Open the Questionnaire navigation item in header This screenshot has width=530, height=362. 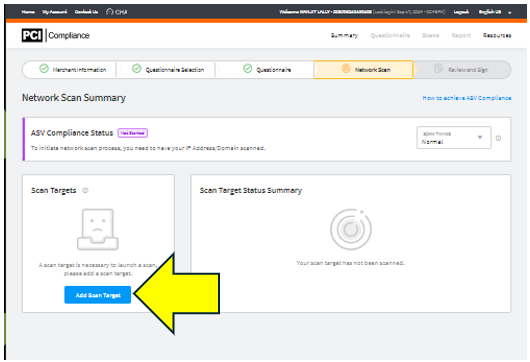pos(390,35)
